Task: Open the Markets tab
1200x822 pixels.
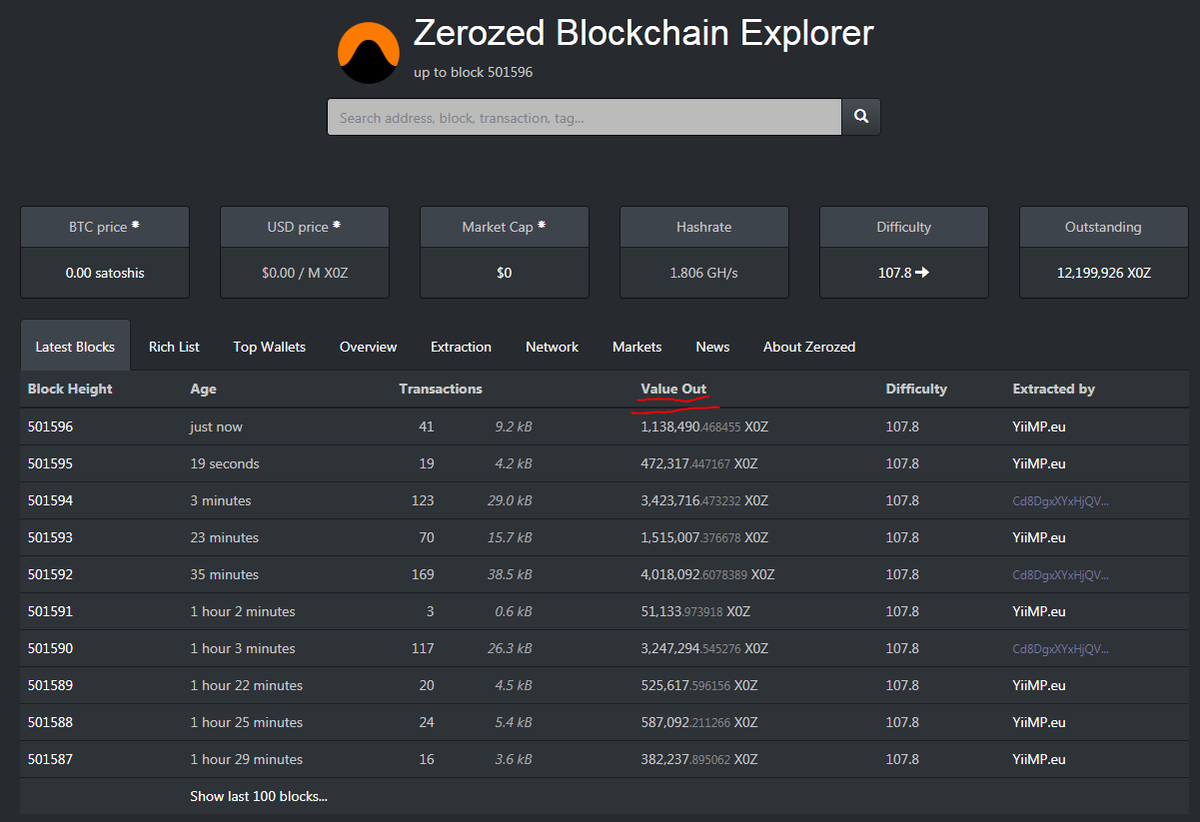Action: [x=636, y=346]
